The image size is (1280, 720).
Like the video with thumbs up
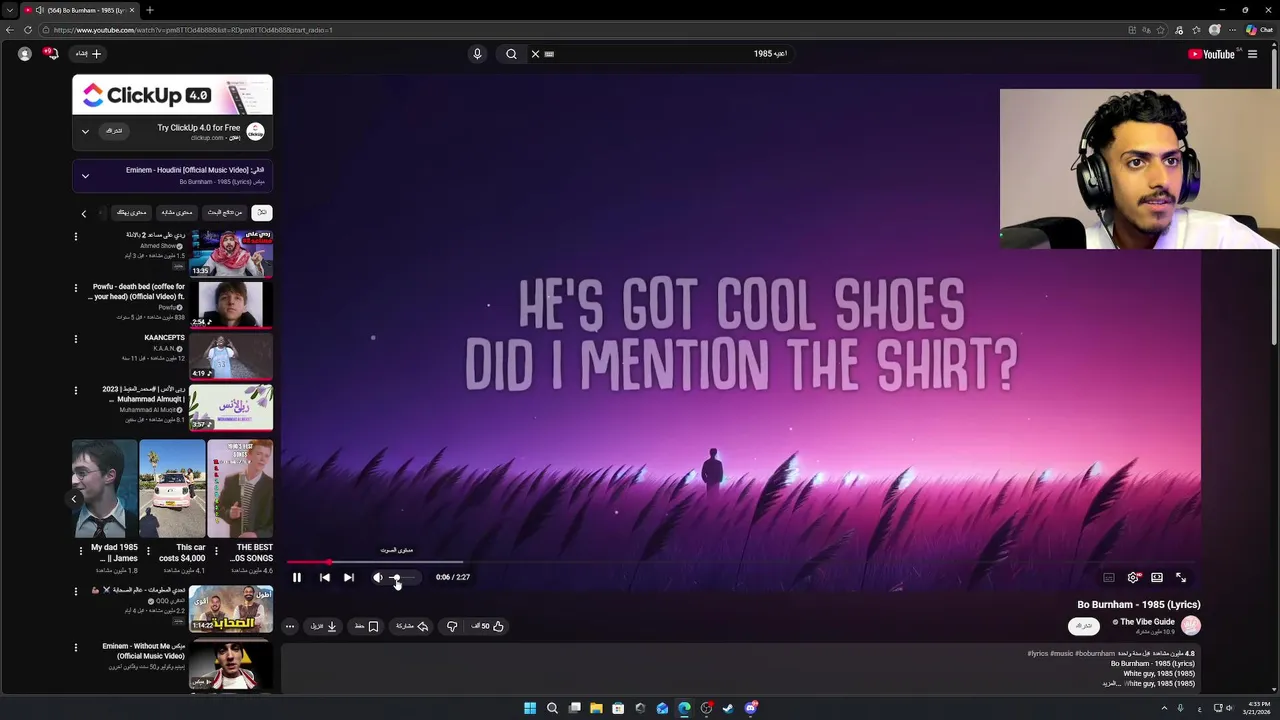pyautogui.click(x=488, y=626)
